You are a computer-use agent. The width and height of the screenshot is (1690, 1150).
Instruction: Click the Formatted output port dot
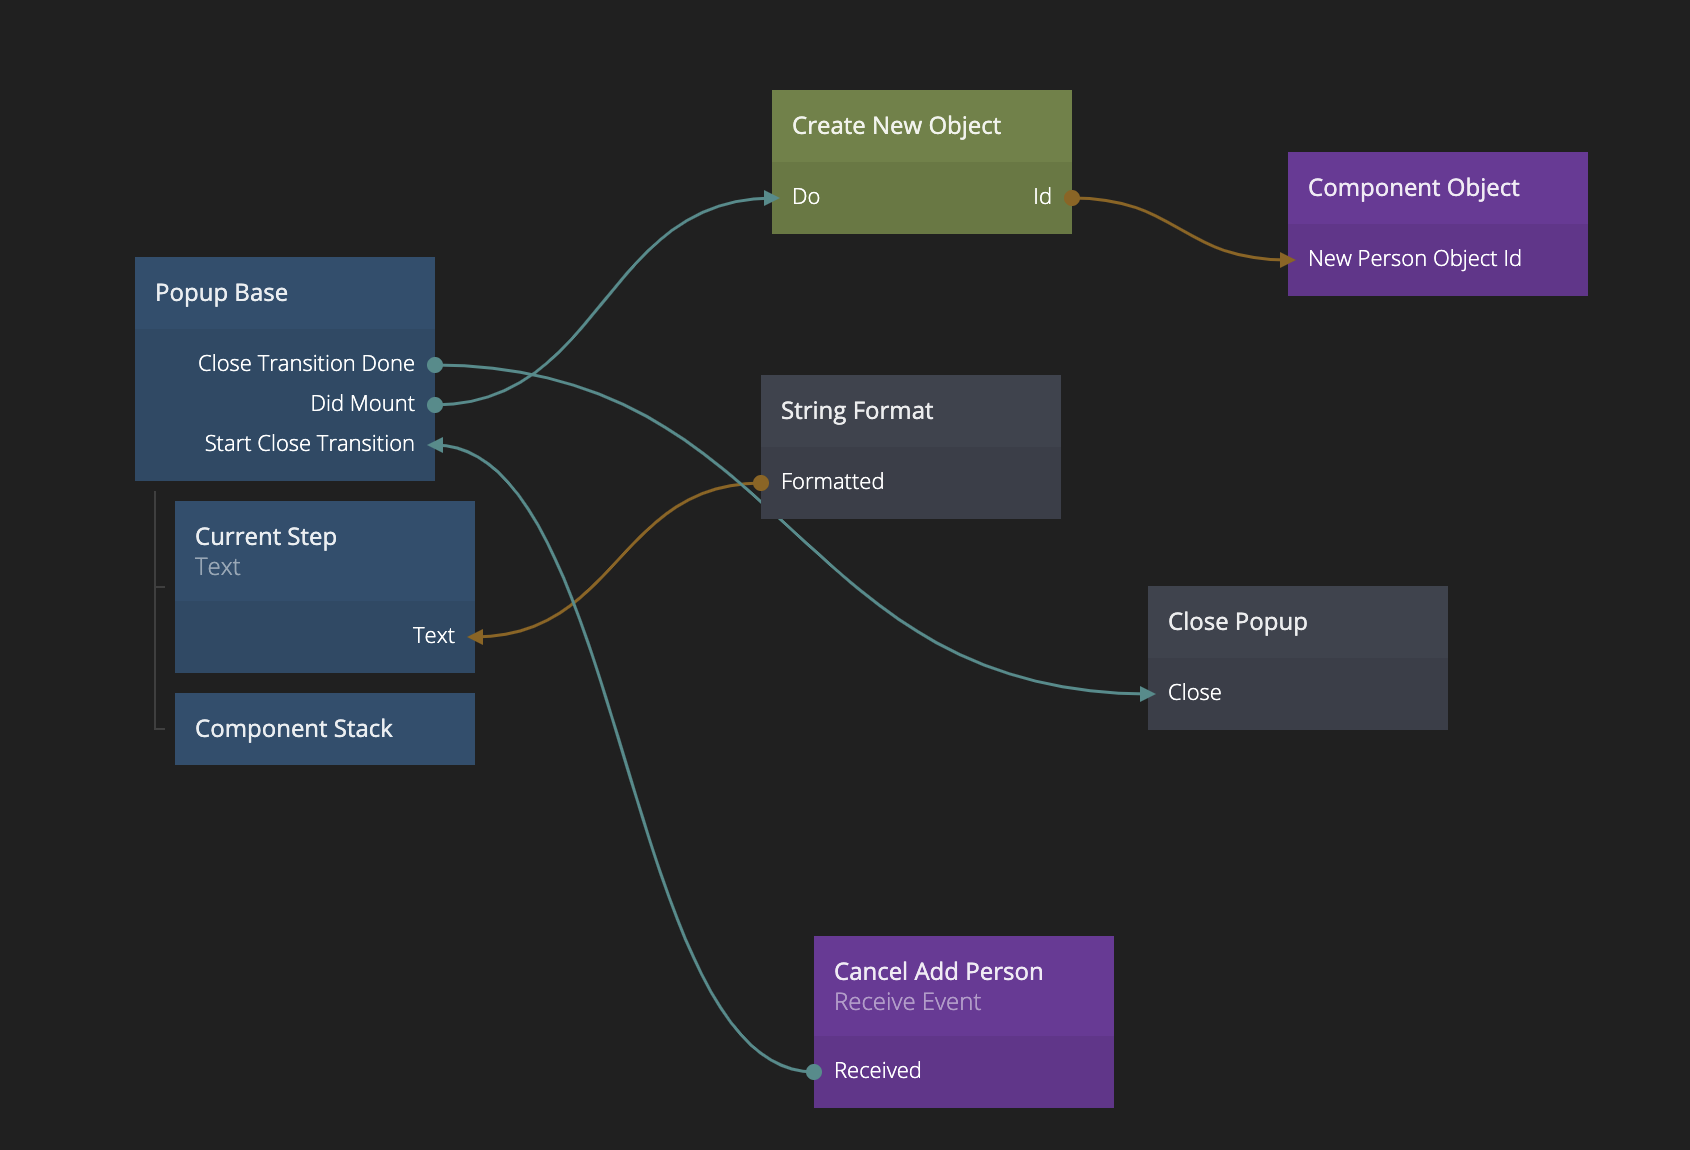761,483
